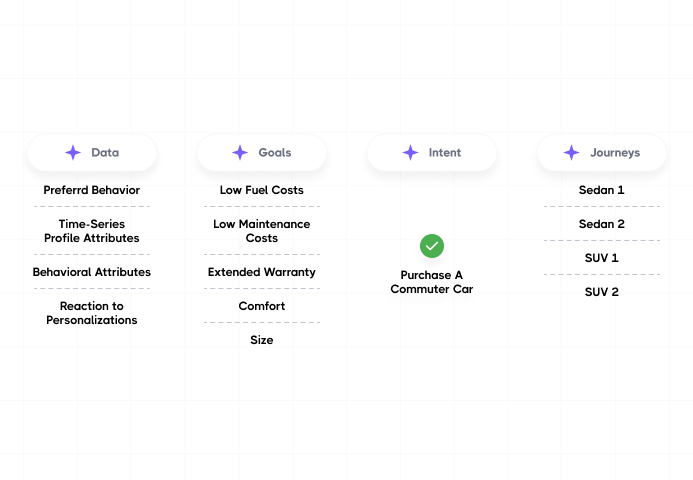Click the sparkle icon beside Intent

click(410, 153)
